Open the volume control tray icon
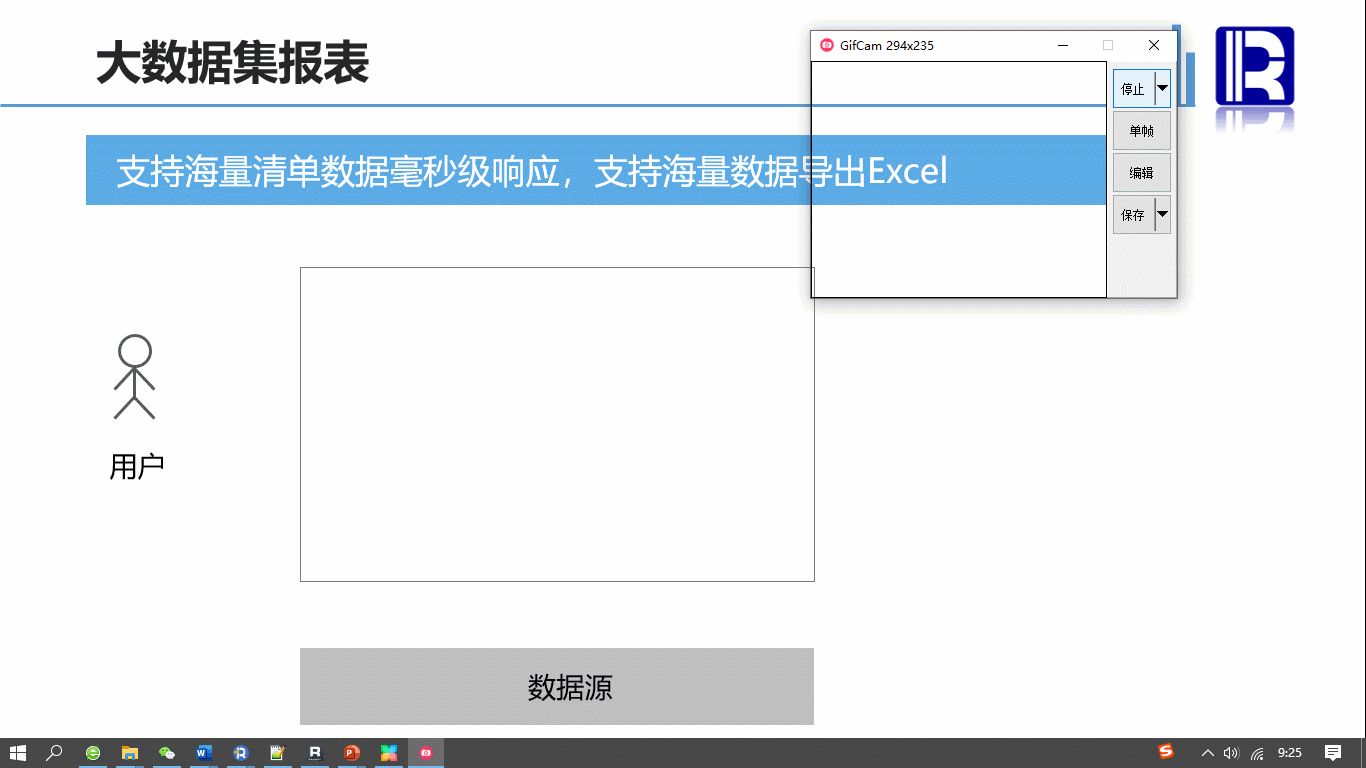This screenshot has width=1366, height=768. (1231, 753)
